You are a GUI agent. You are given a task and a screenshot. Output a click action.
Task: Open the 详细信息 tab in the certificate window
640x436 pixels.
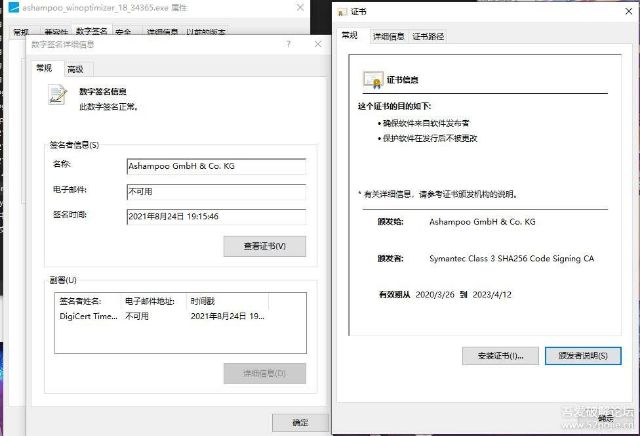click(389, 37)
